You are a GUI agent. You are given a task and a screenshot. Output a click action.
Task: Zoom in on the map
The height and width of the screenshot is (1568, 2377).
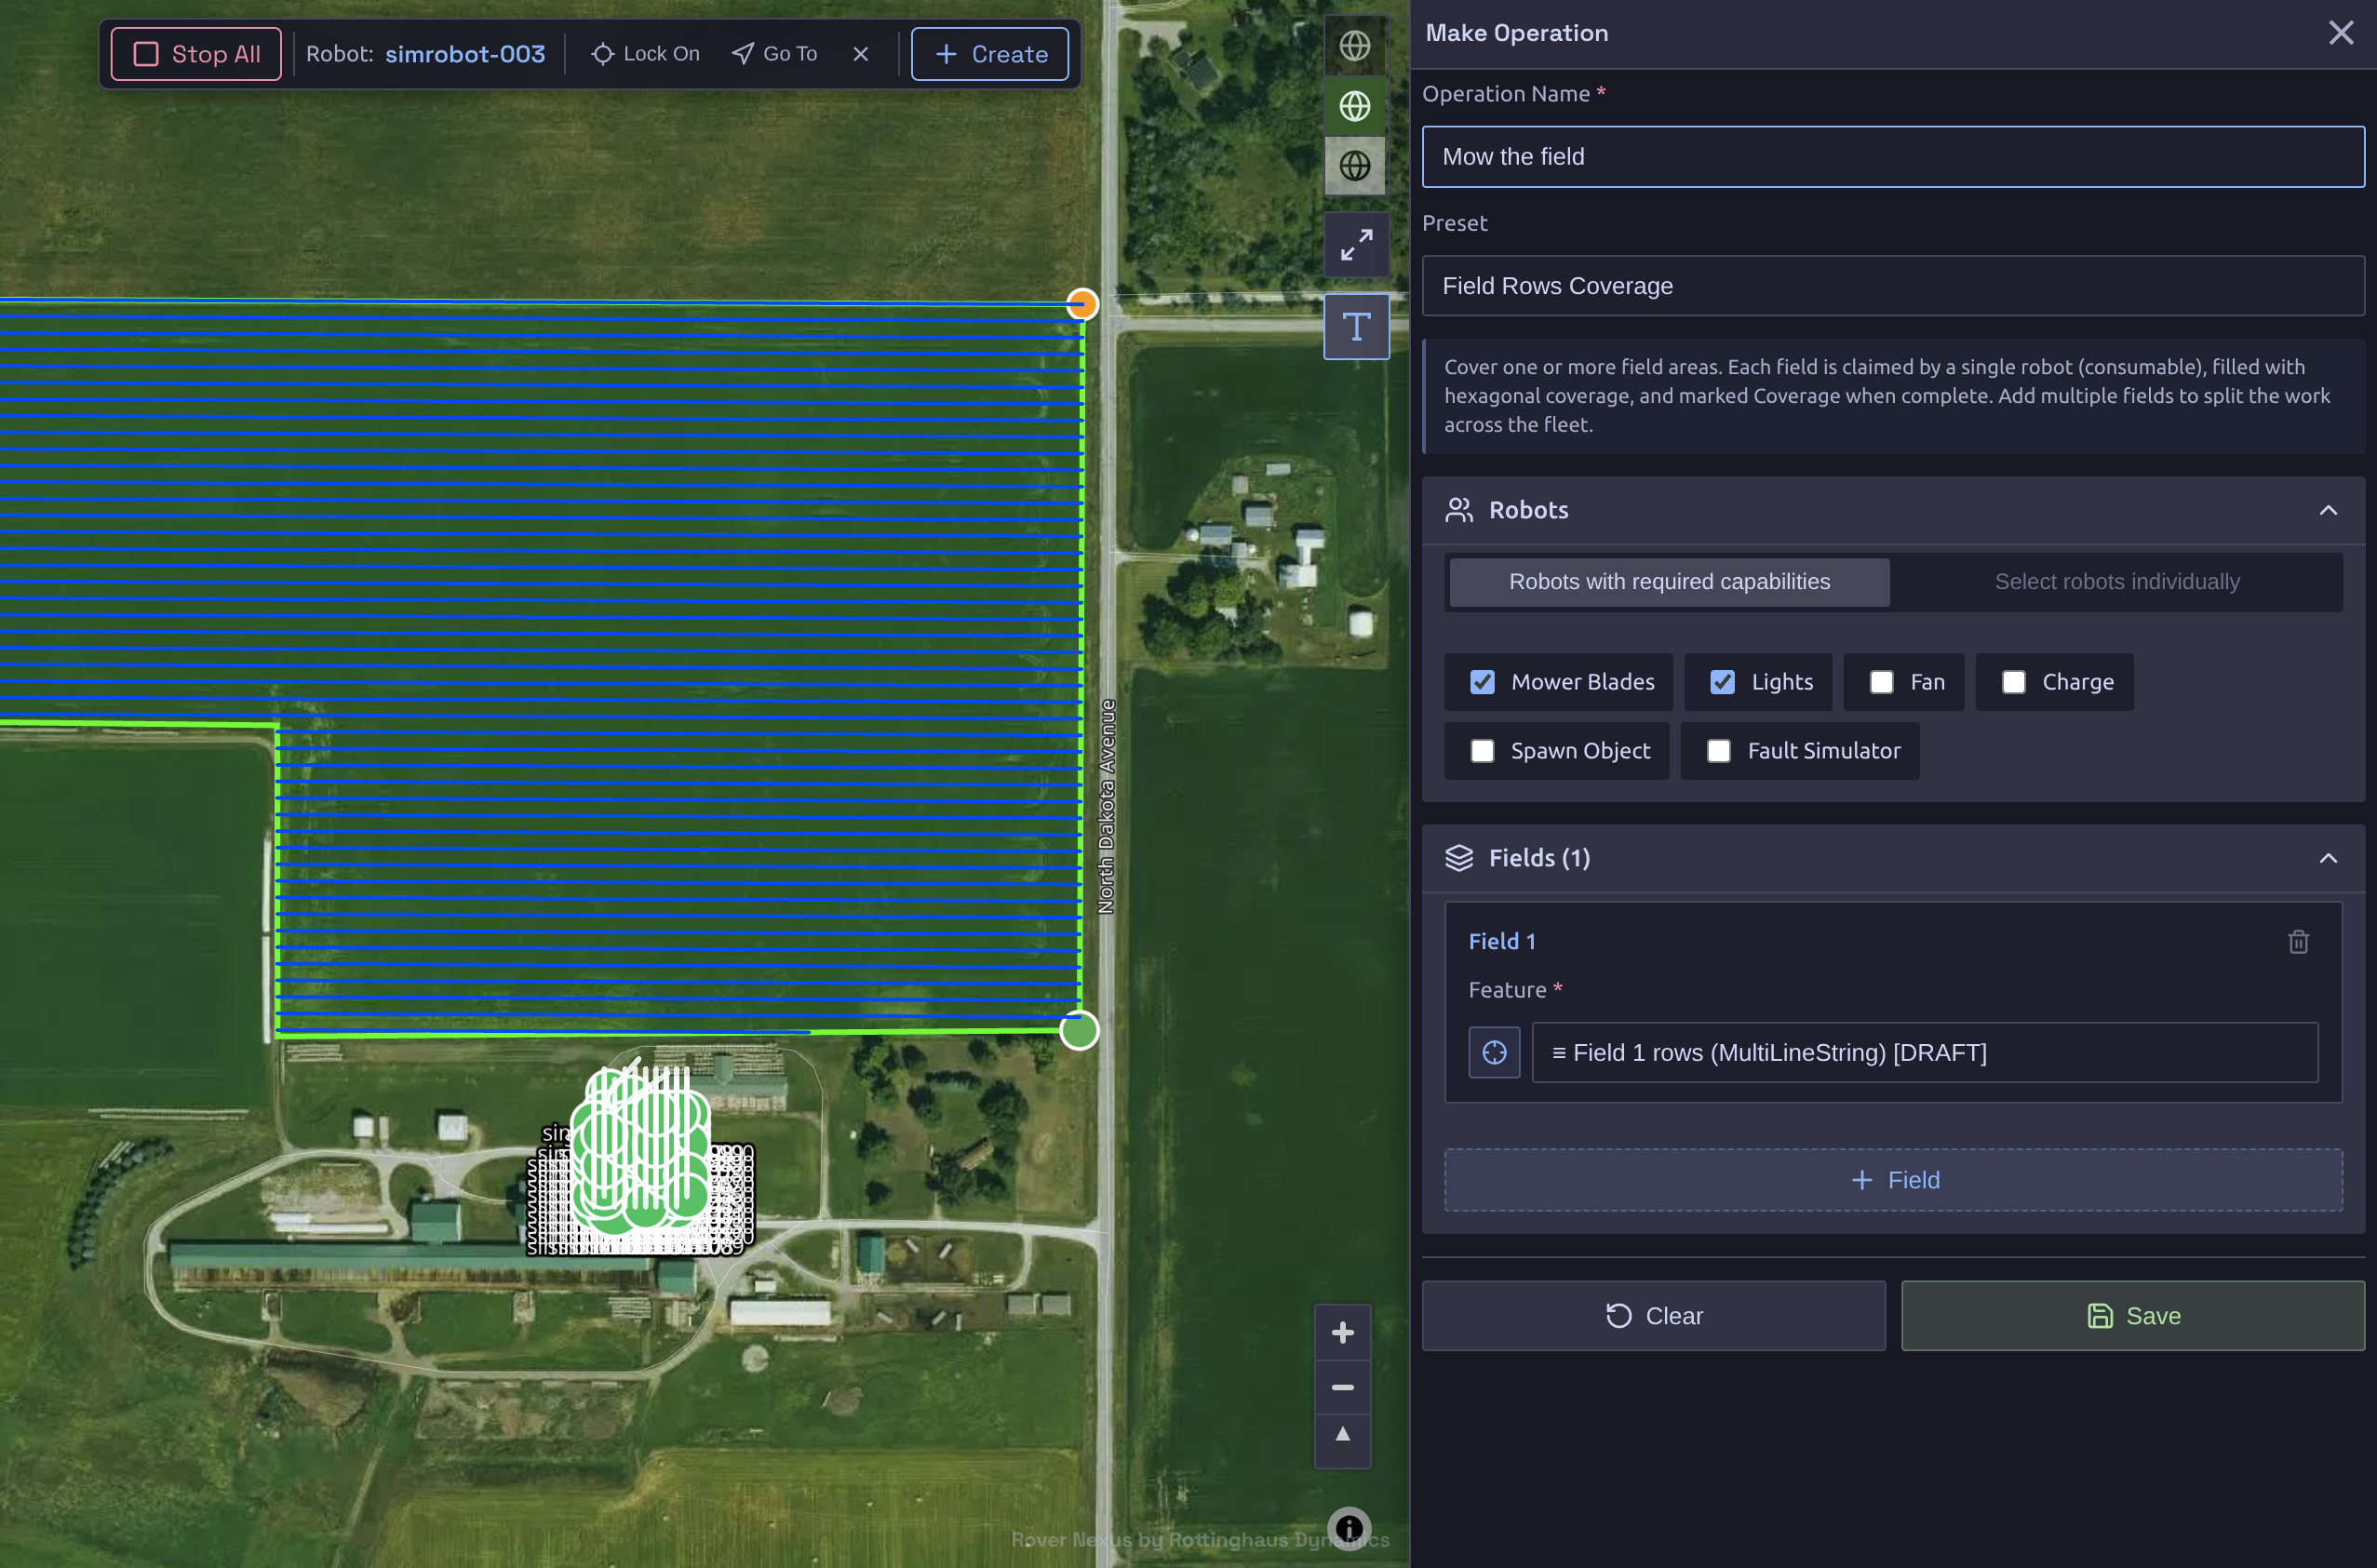pos(1343,1332)
